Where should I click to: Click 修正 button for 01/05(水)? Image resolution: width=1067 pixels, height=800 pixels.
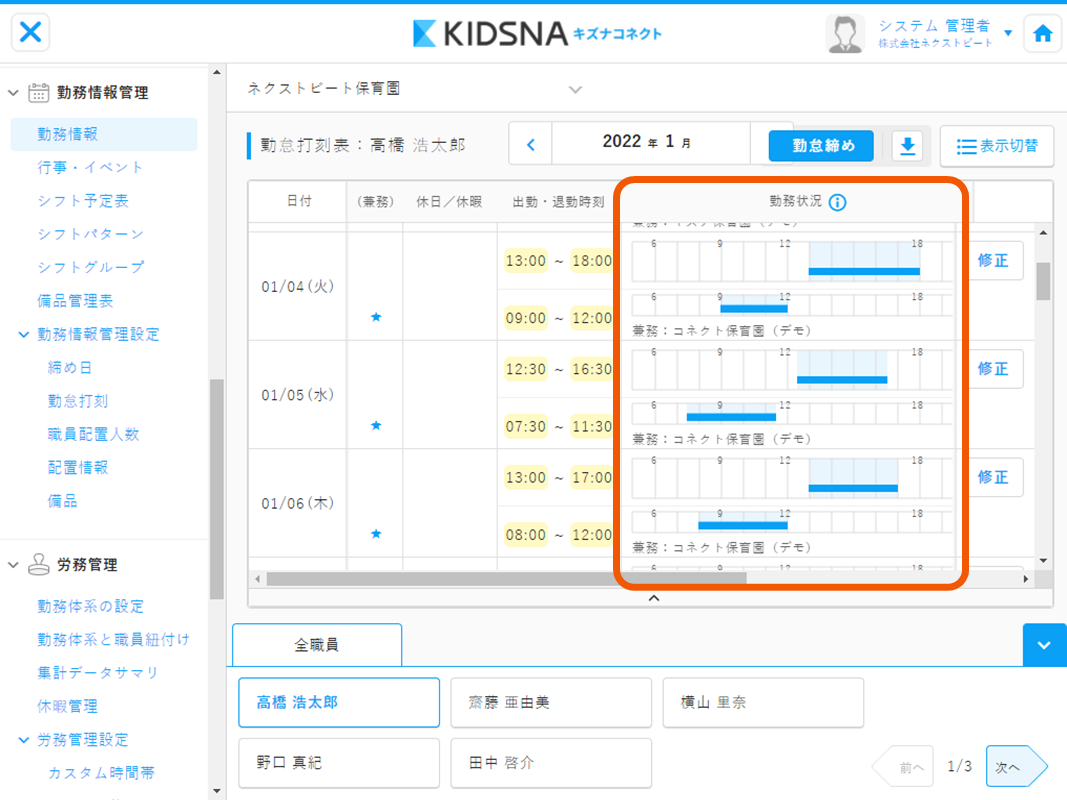pyautogui.click(x=992, y=369)
